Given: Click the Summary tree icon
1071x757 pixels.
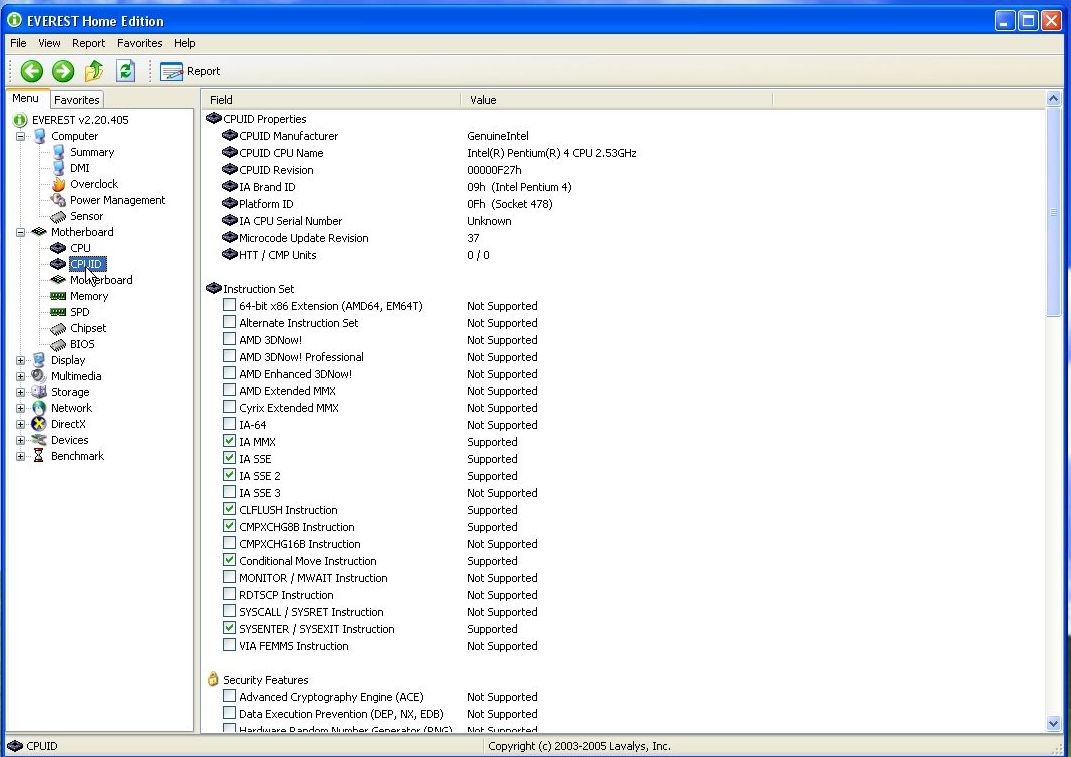Looking at the screenshot, I should click(x=59, y=152).
